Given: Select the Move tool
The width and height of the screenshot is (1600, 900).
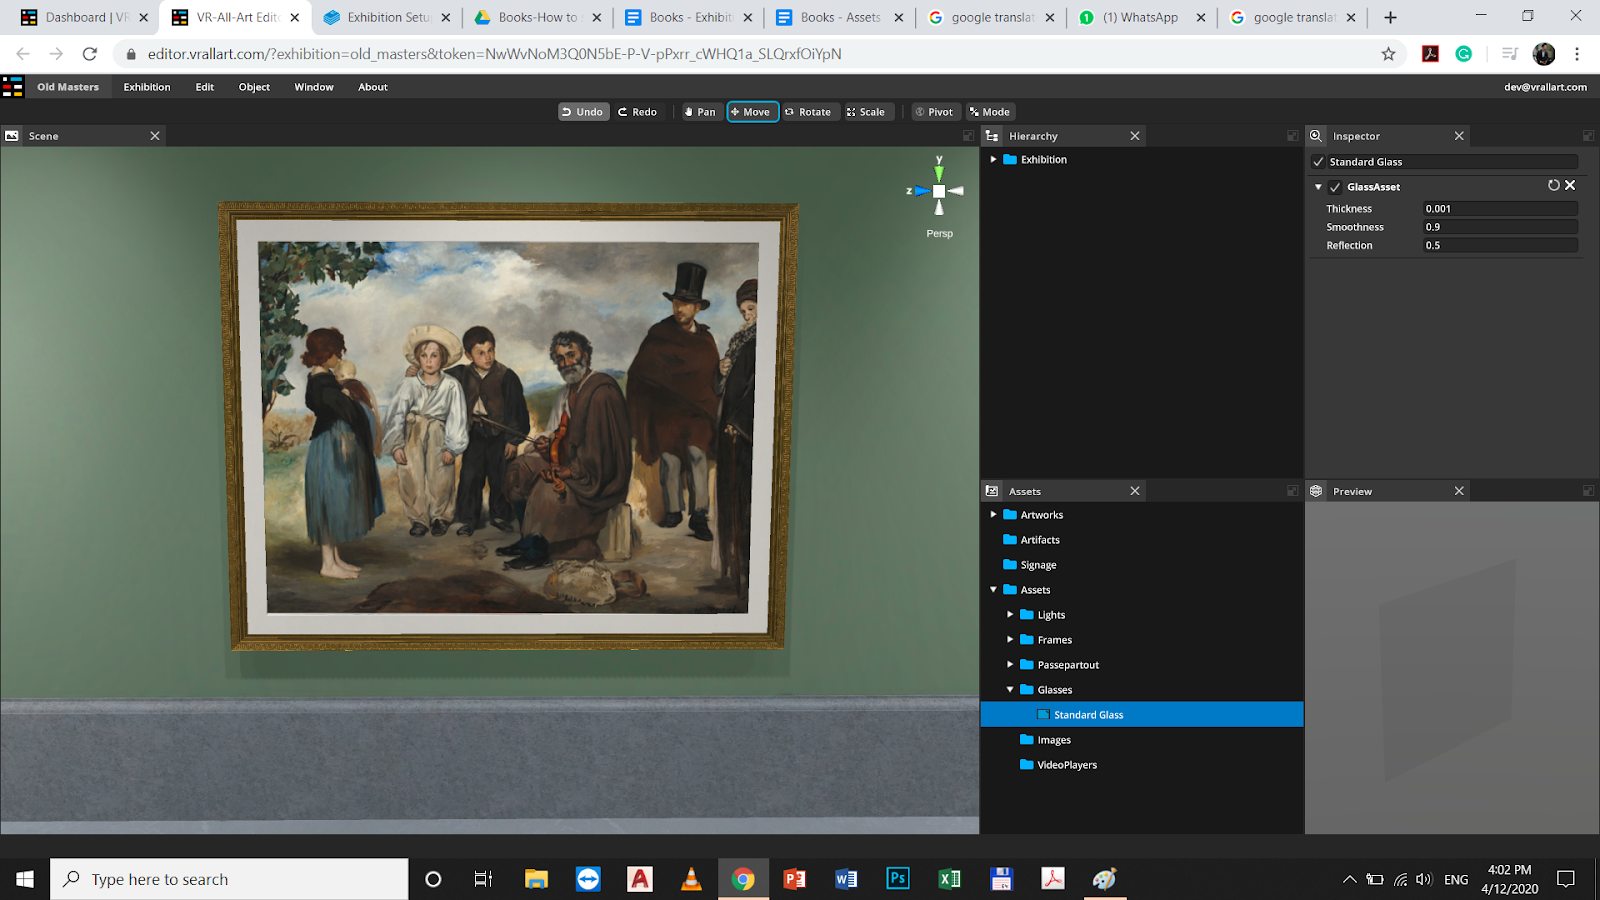Looking at the screenshot, I should tap(752, 112).
